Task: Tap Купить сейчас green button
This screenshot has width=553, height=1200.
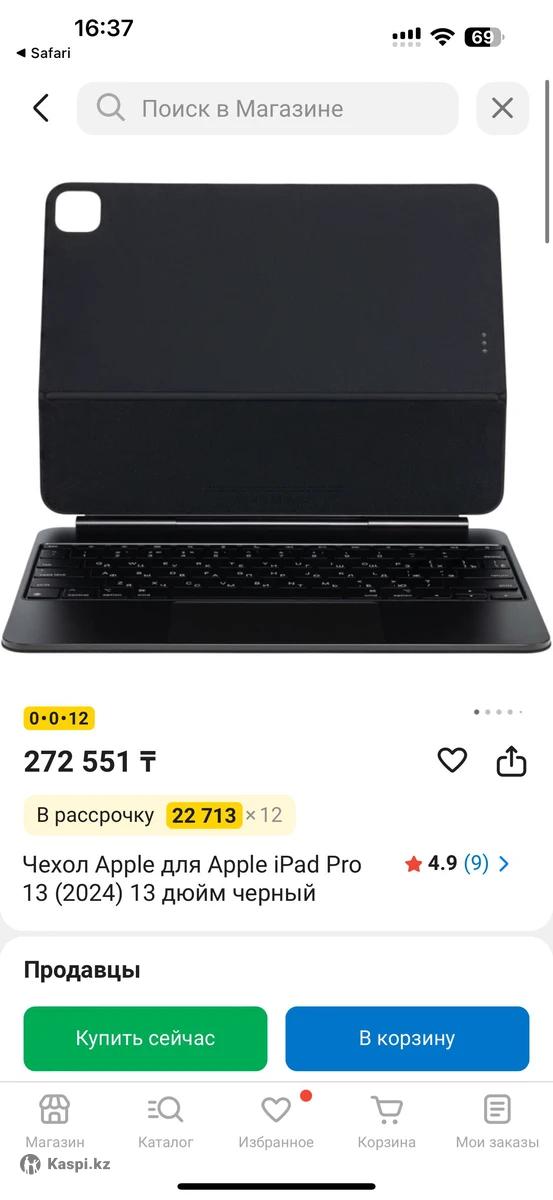Action: (146, 1038)
